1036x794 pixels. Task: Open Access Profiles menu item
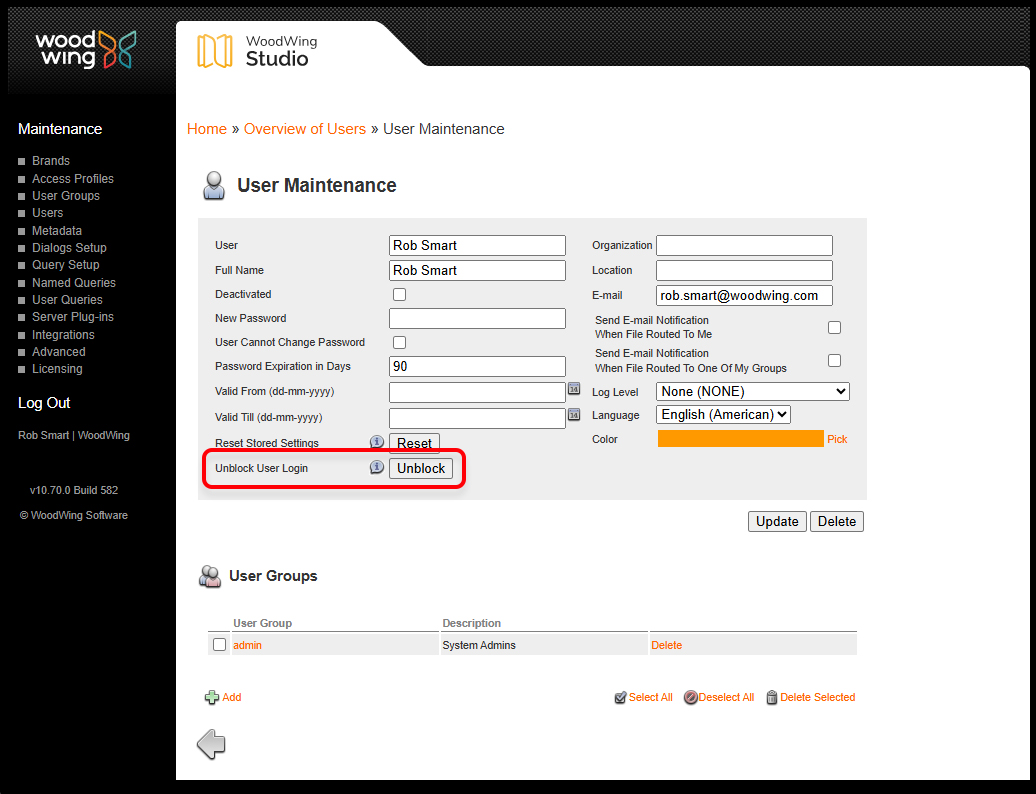(73, 179)
